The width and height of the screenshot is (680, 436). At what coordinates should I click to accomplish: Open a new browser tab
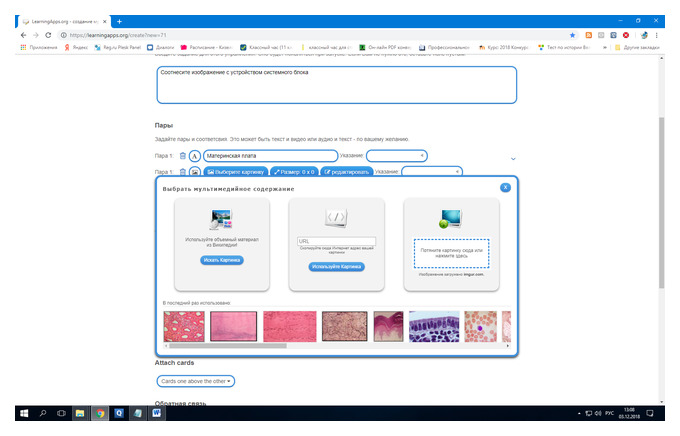(x=119, y=21)
